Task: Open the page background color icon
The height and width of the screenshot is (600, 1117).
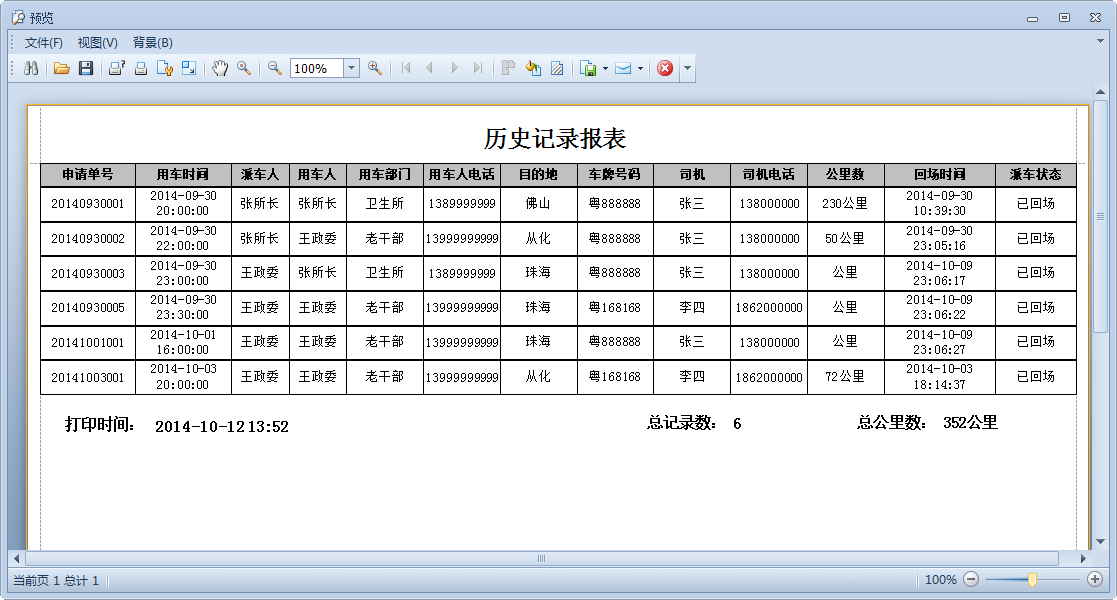Action: point(533,68)
